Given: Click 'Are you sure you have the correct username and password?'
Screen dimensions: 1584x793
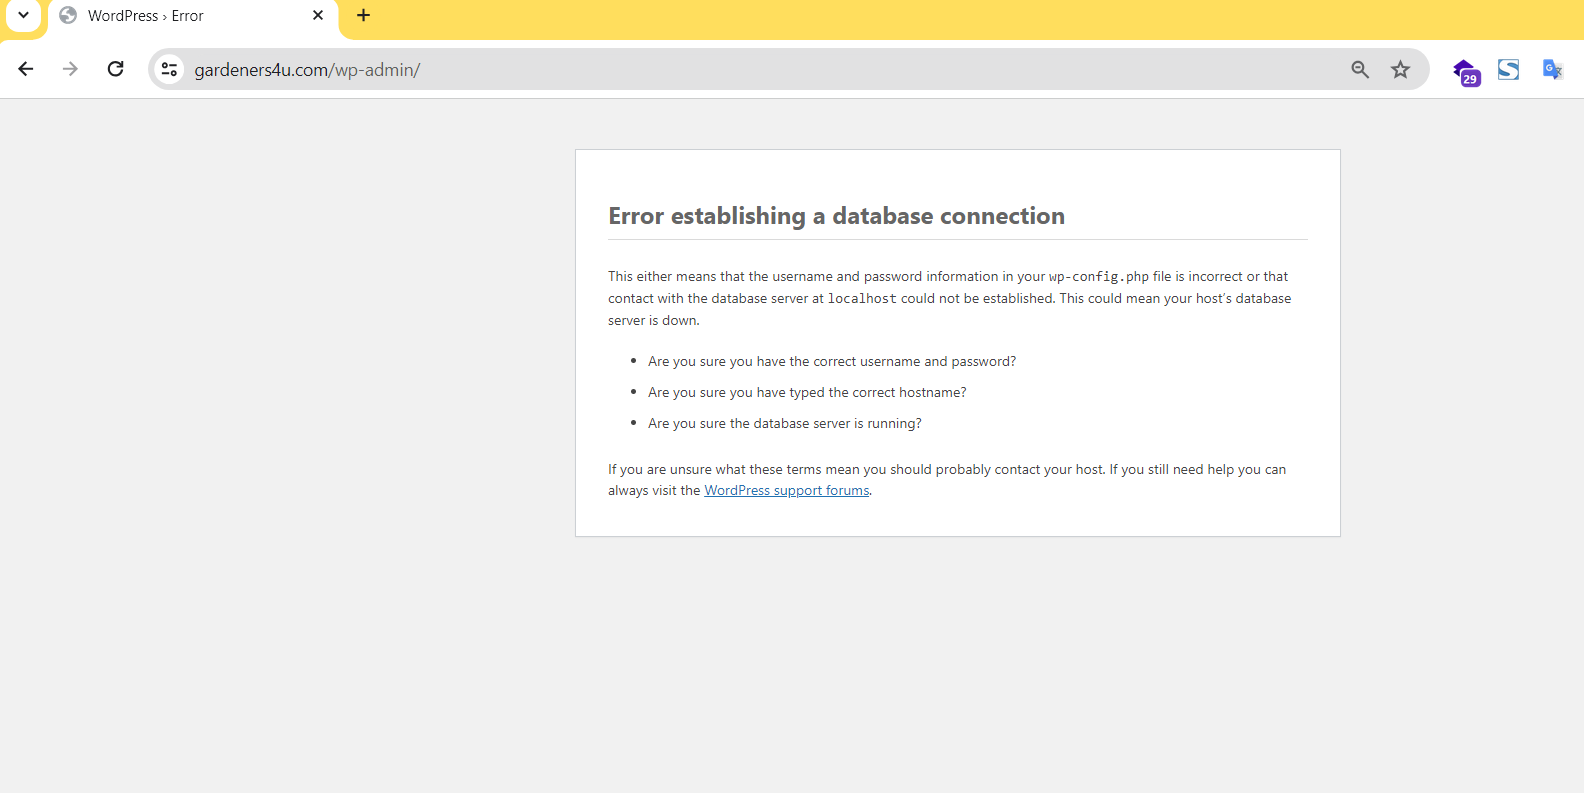Looking at the screenshot, I should point(832,361).
